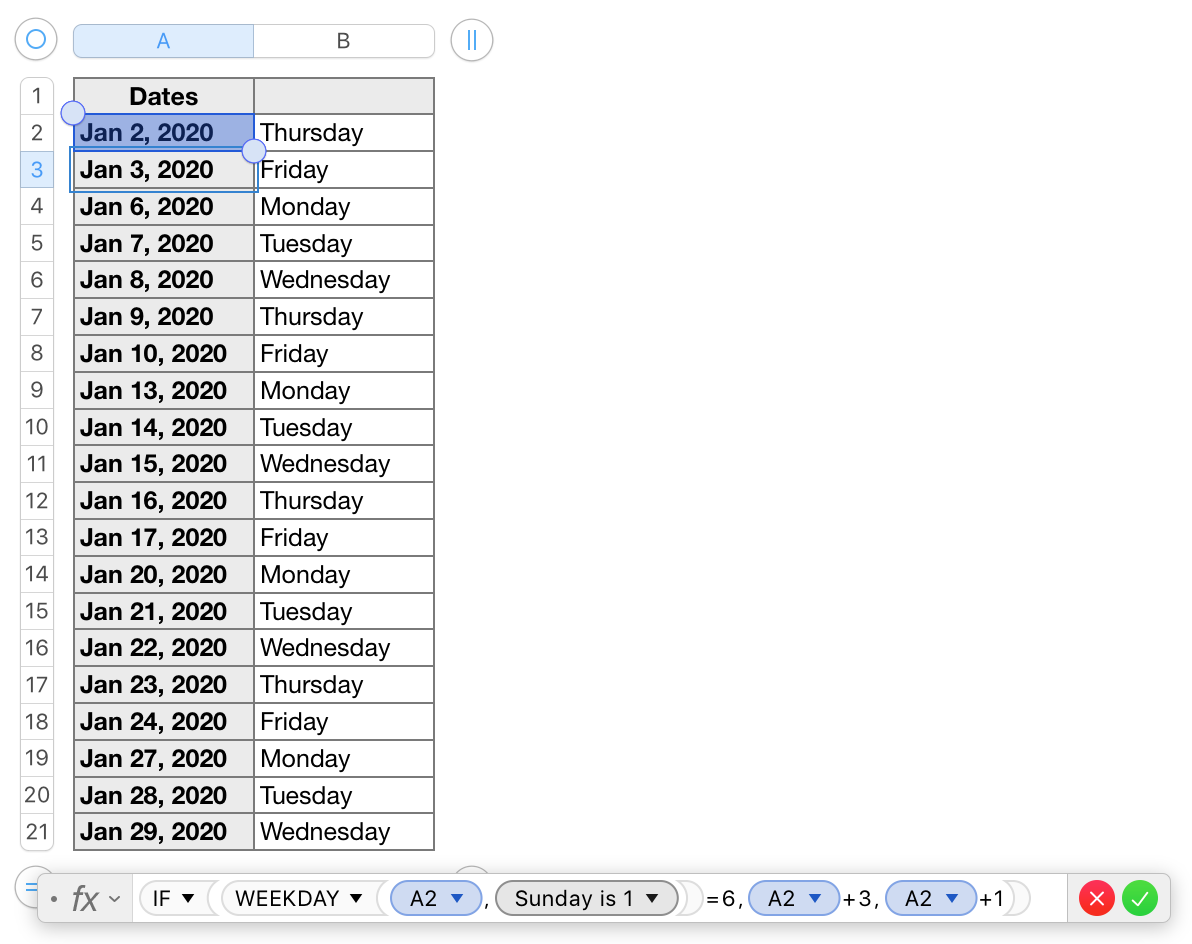Click 'Friday' cell in row 3
Image resolution: width=1192 pixels, height=944 pixels.
pos(344,169)
